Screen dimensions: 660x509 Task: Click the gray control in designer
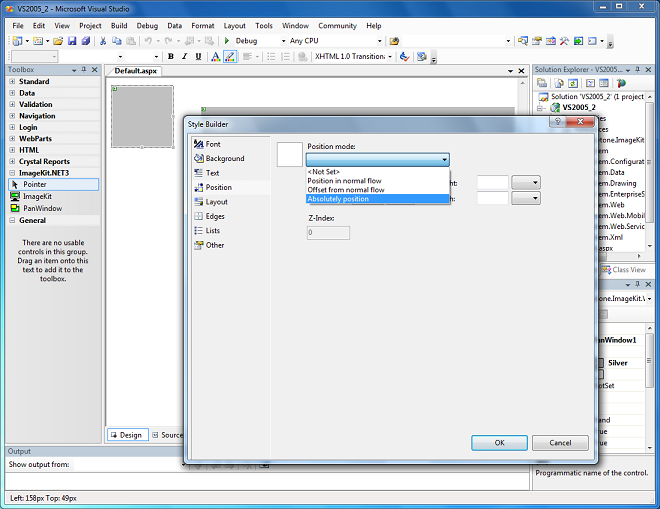(x=142, y=117)
